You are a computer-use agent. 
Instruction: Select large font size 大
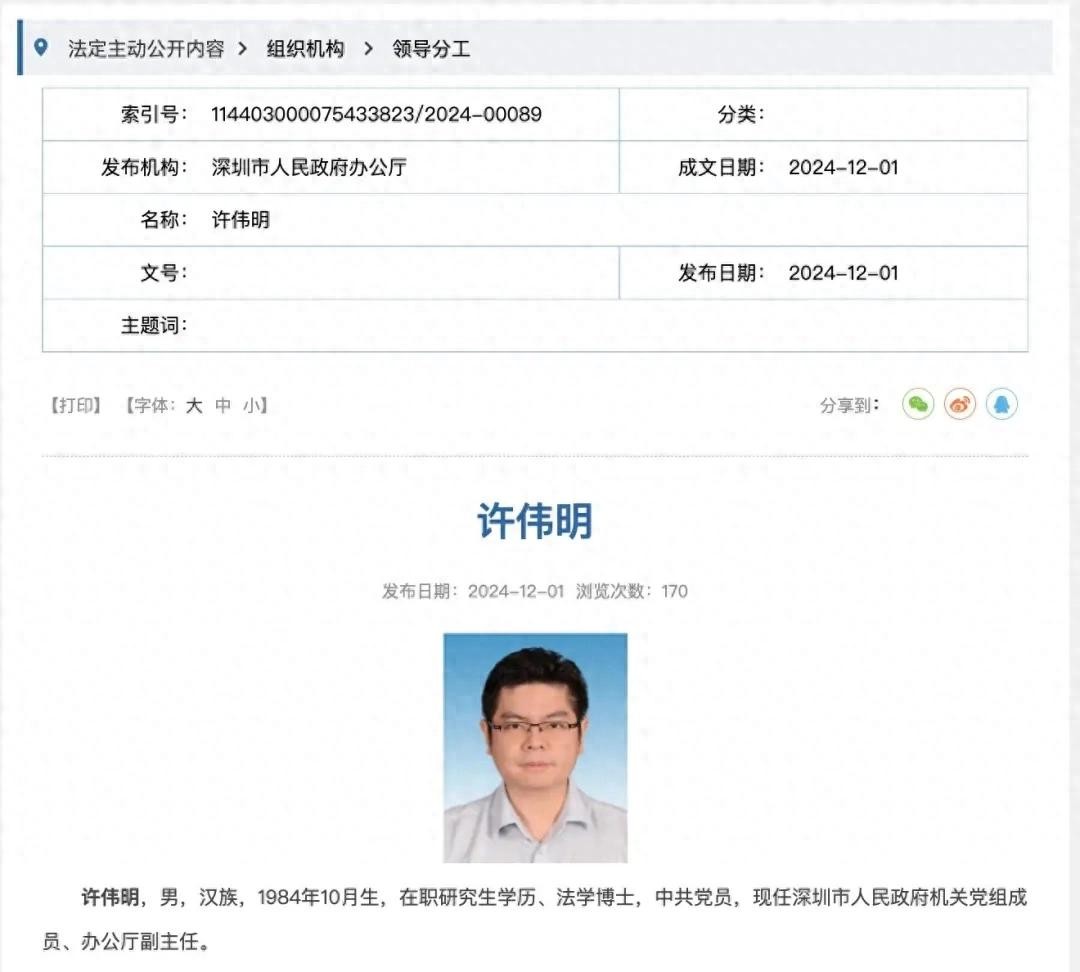[194, 406]
